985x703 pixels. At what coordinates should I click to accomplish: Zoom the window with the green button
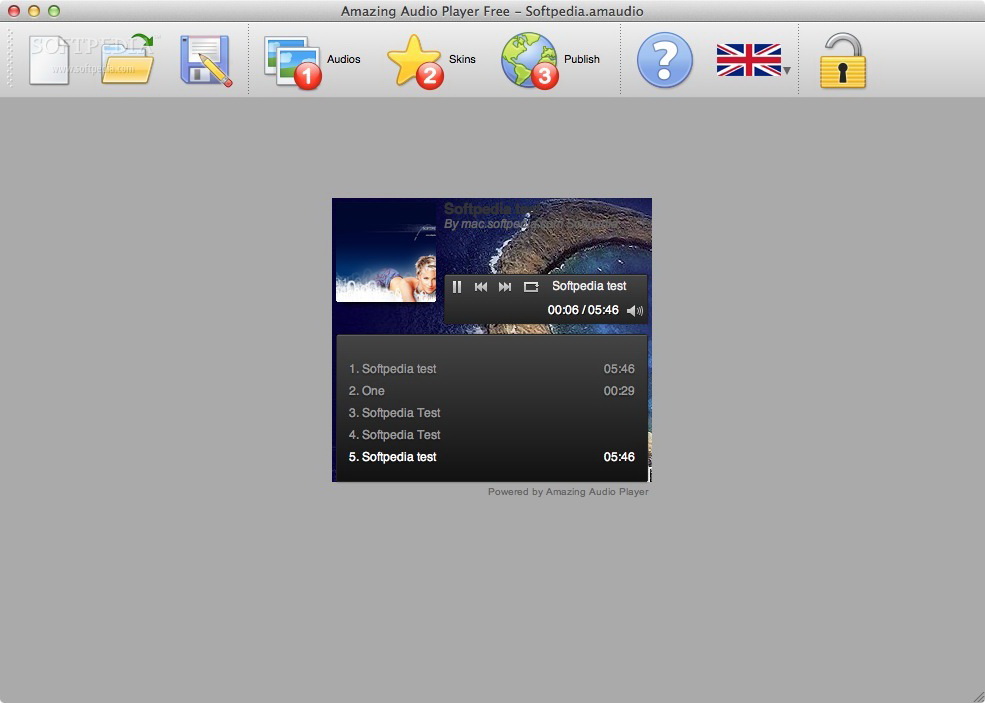coord(54,11)
